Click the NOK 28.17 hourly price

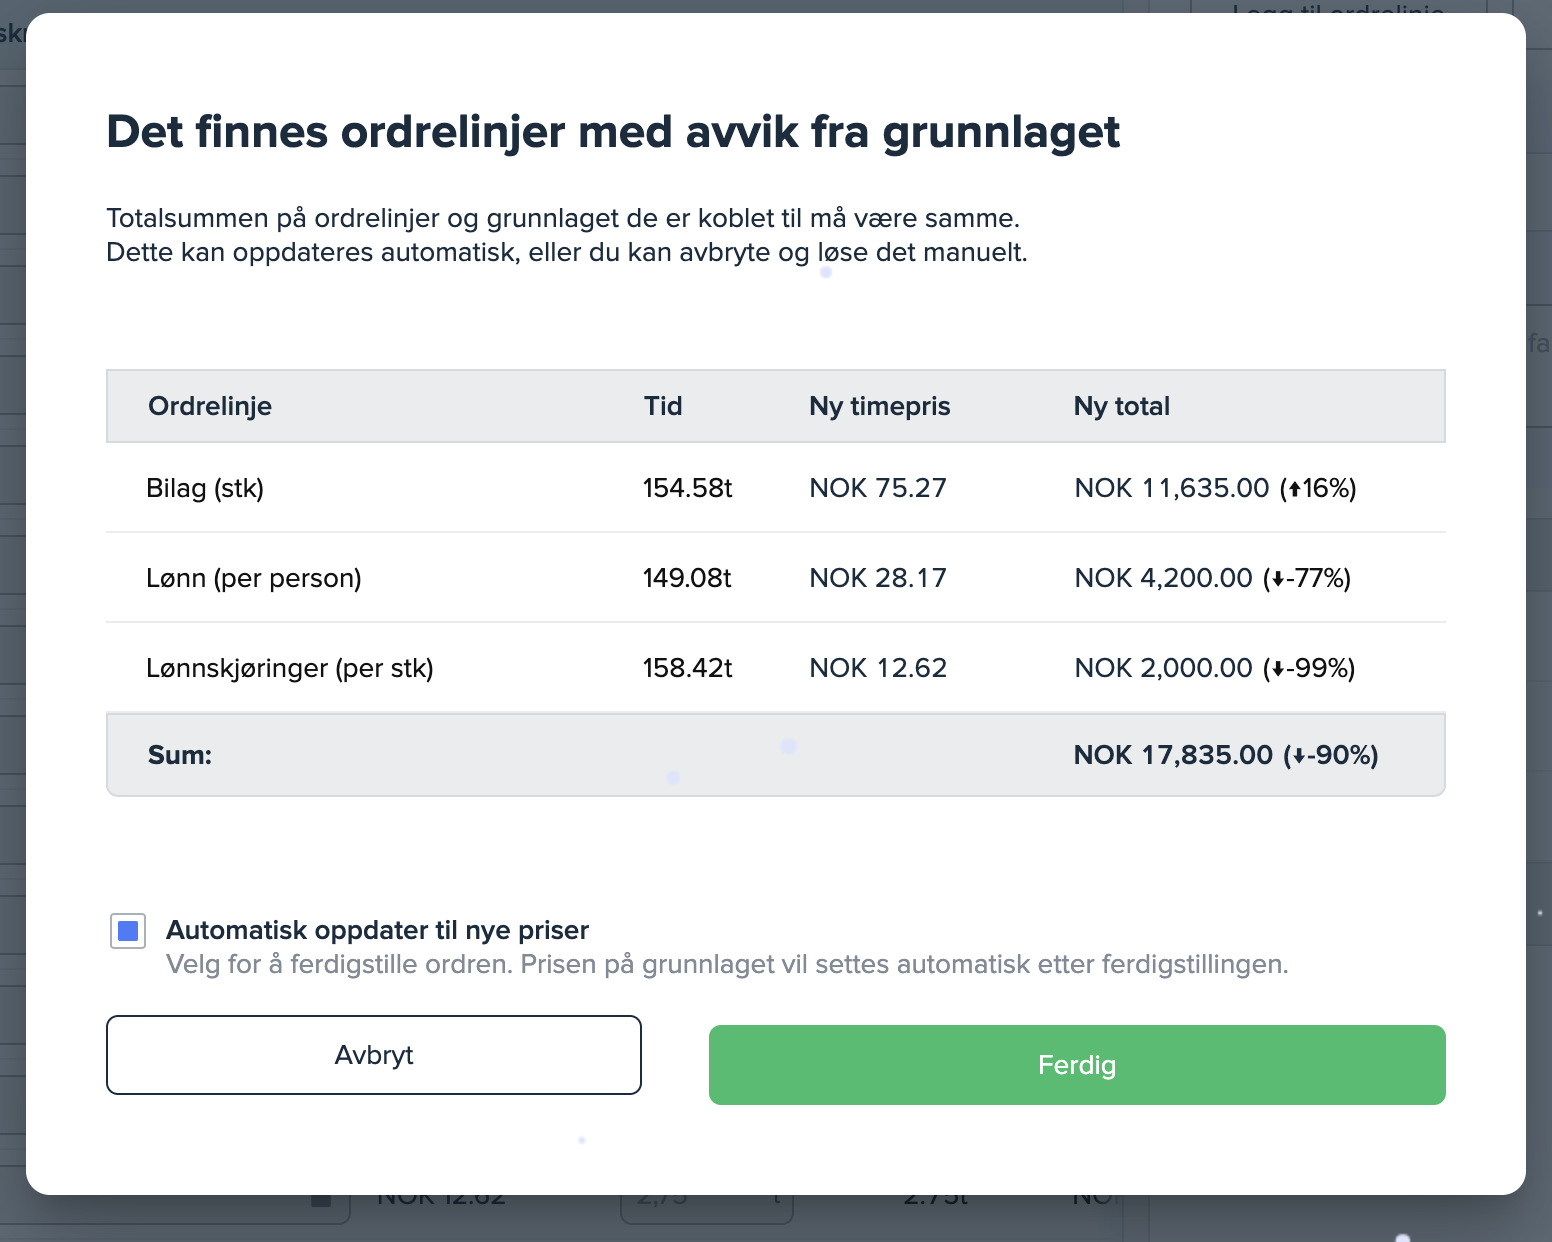(877, 578)
